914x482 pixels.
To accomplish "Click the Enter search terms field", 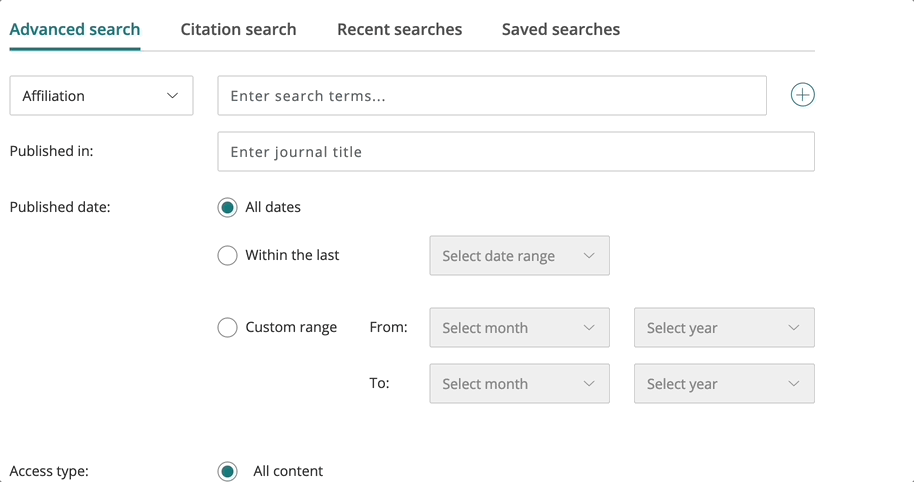I will point(492,96).
